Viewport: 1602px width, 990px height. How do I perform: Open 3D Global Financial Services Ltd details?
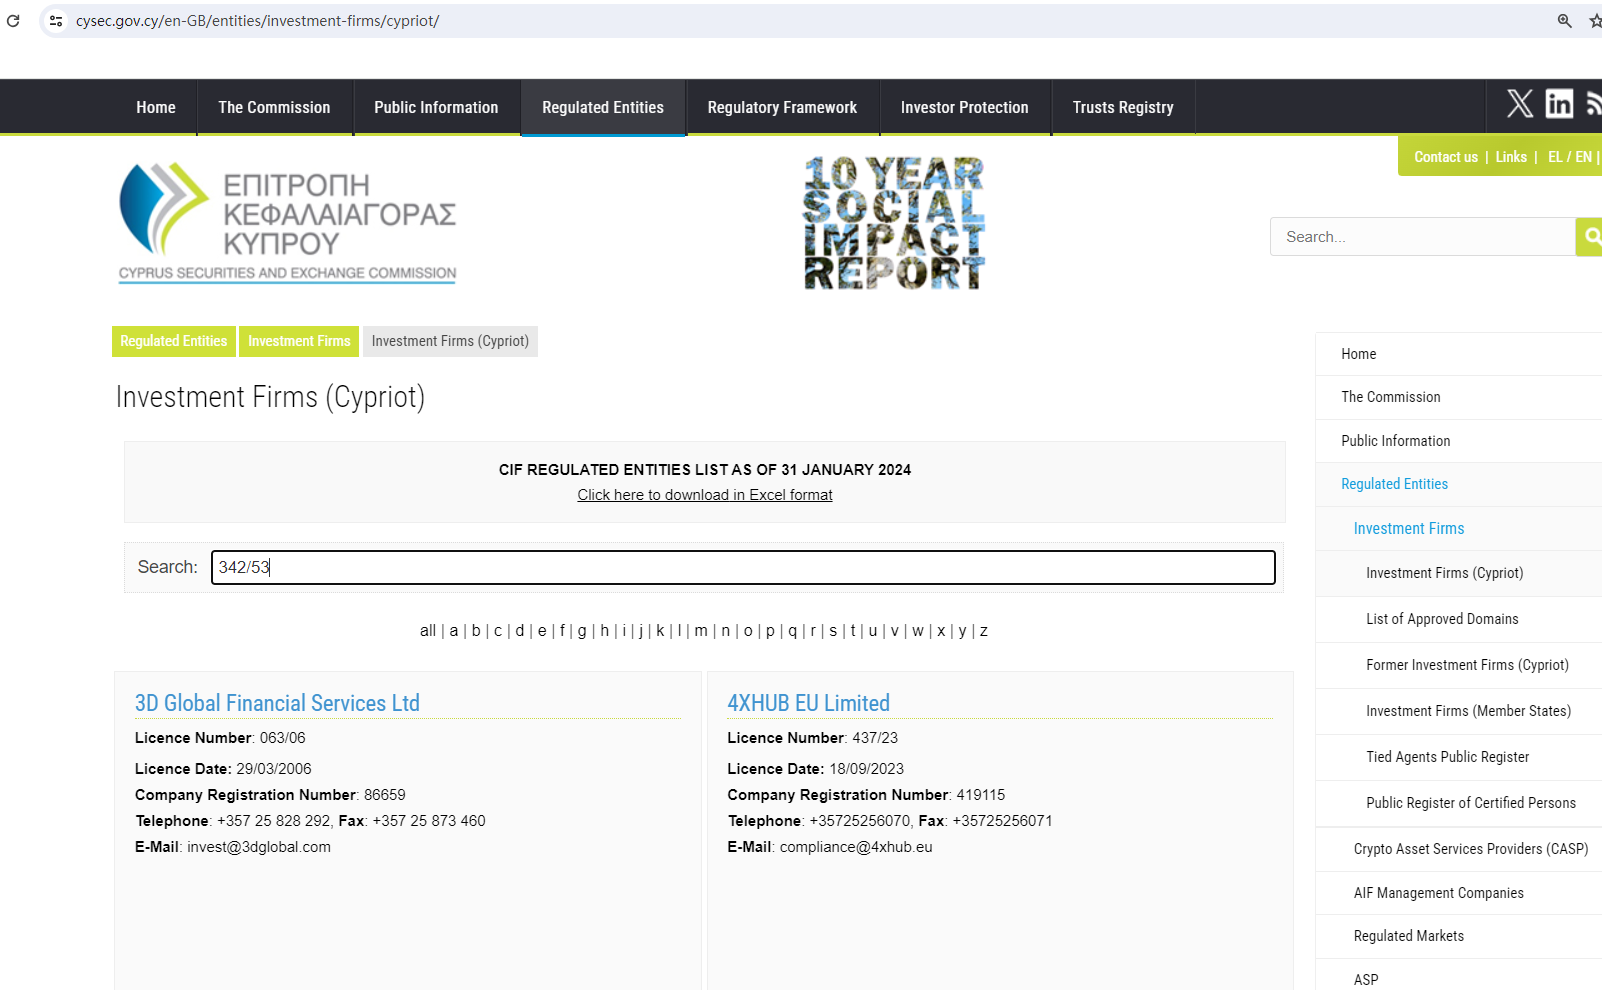pyautogui.click(x=277, y=703)
